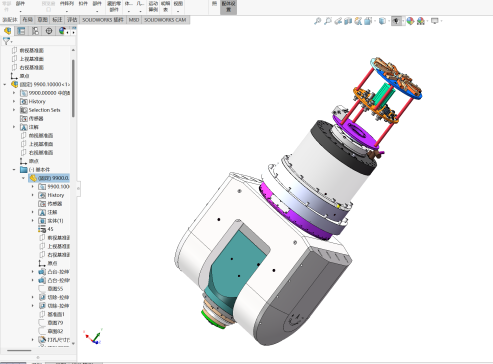Click the XYZ orientation triad
The height and width of the screenshot is (364, 493).
click(94, 337)
